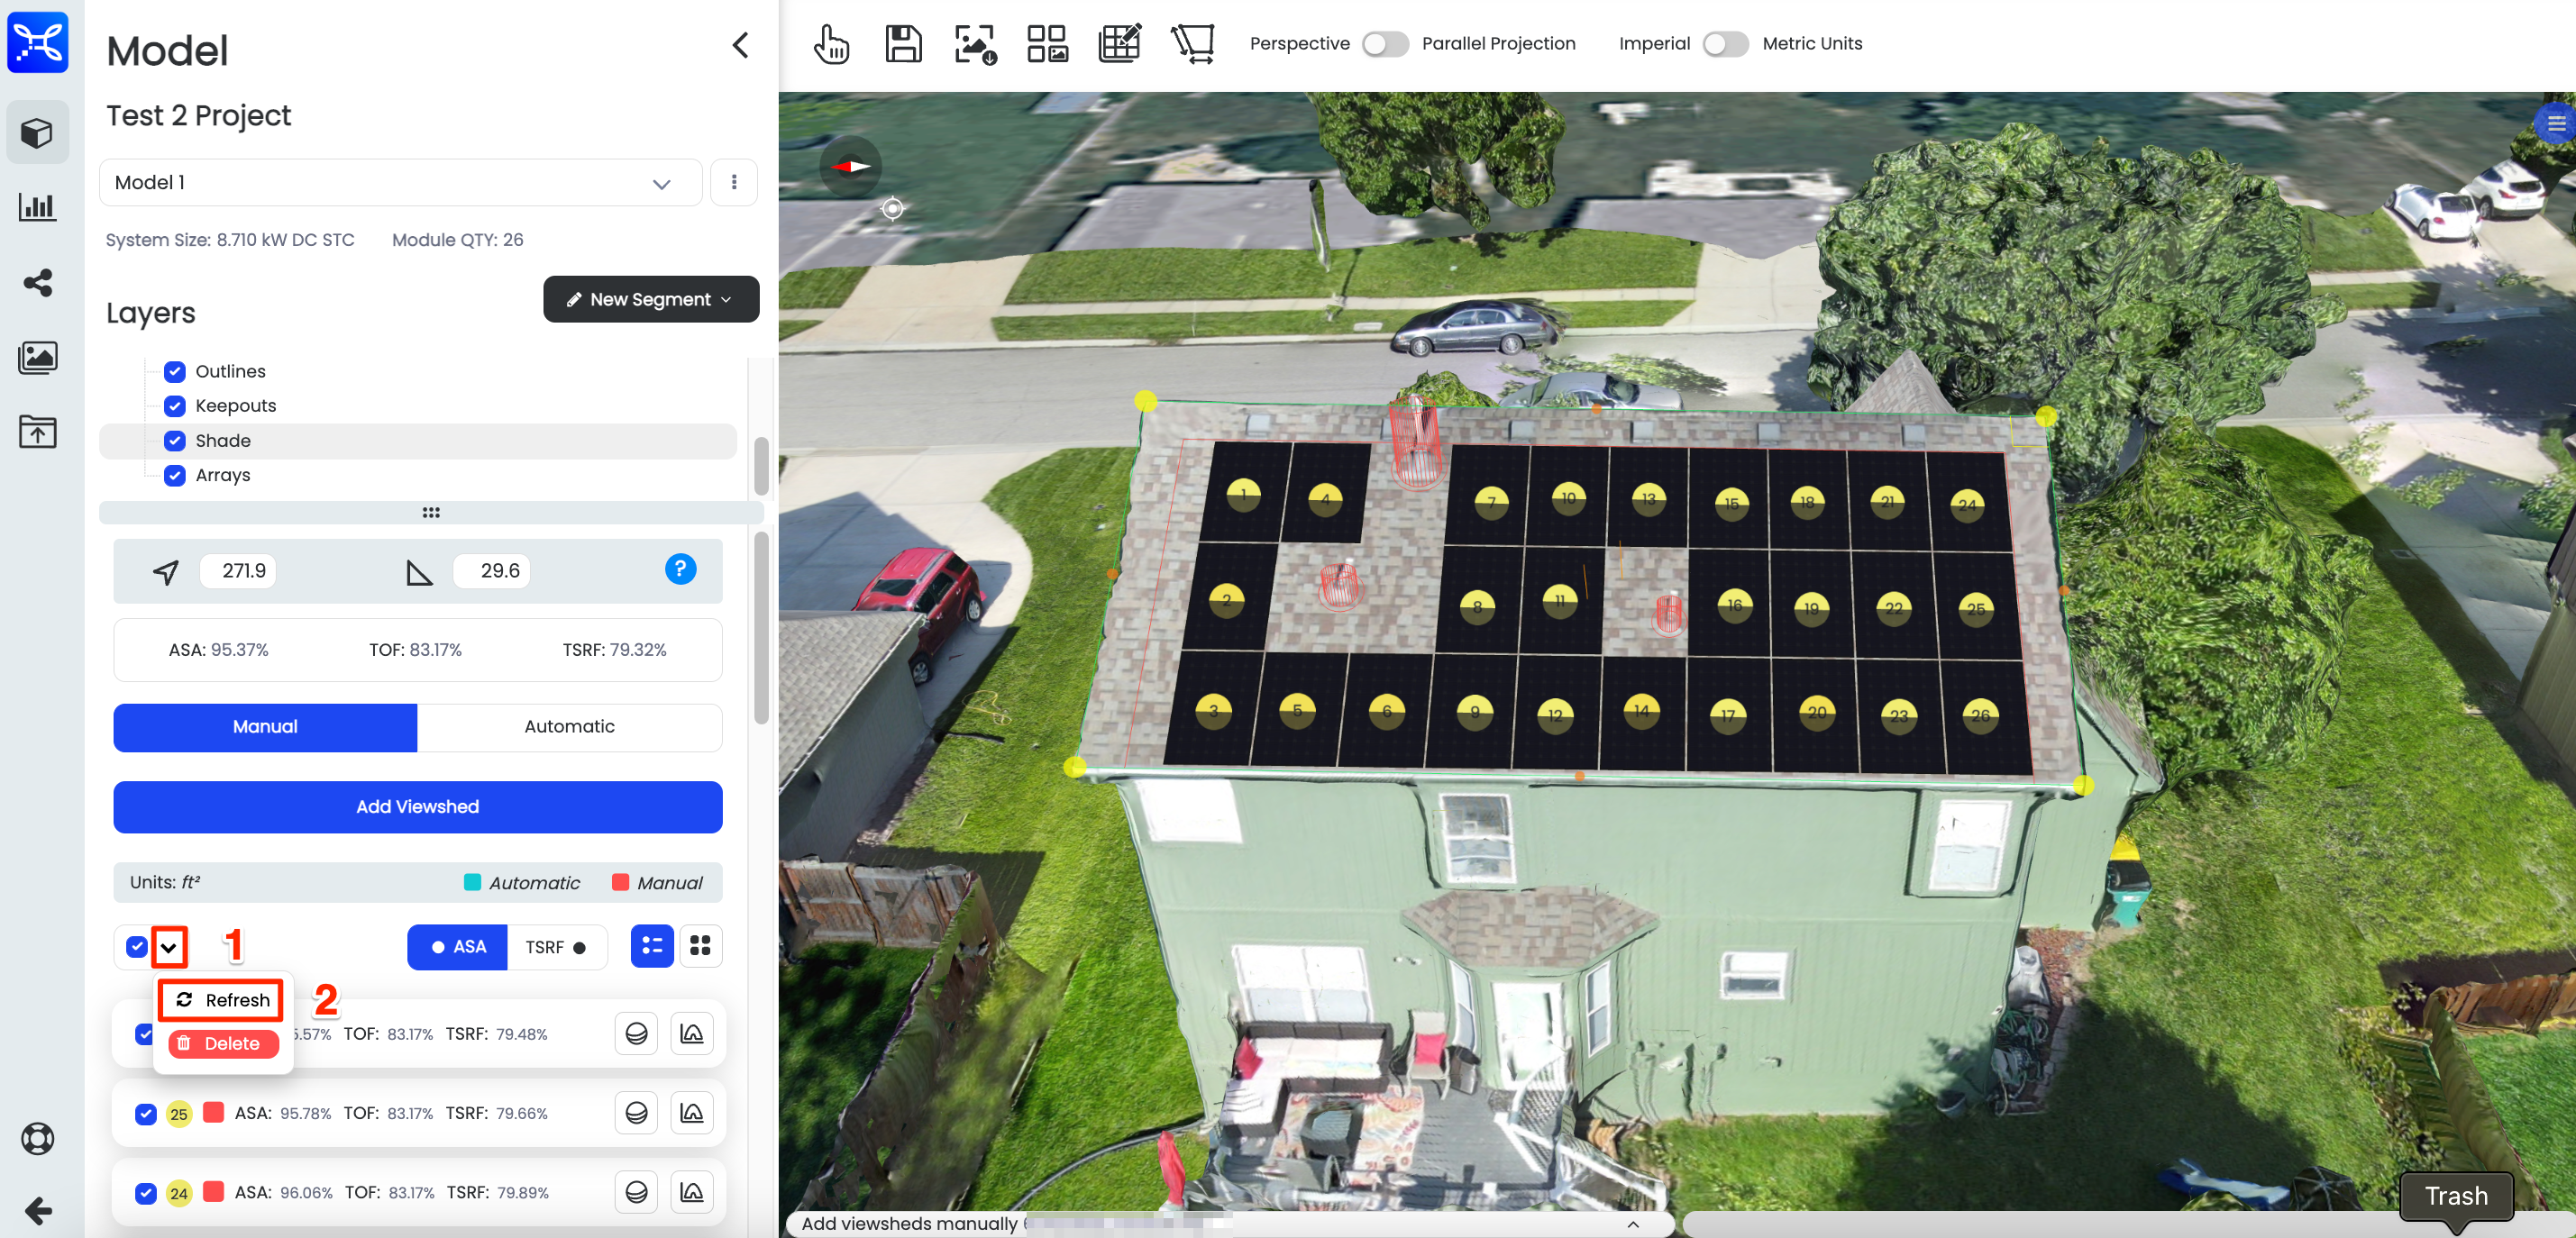Click the Test 2 Project title
Viewport: 2576px width, 1238px height.
(198, 116)
